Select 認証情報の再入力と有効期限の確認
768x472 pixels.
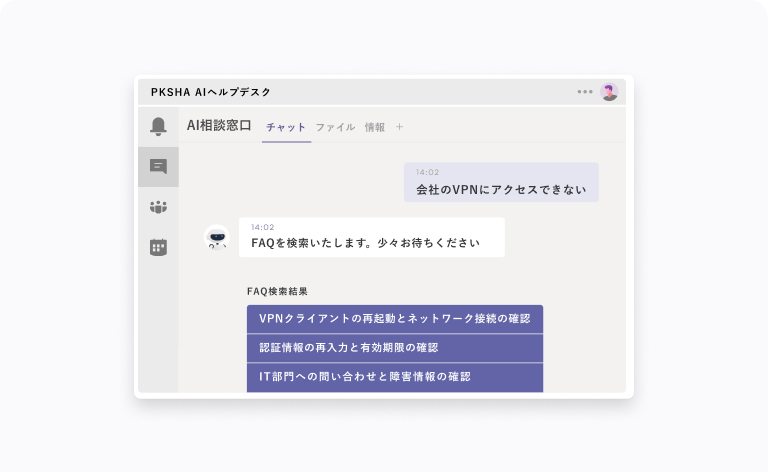(395, 348)
